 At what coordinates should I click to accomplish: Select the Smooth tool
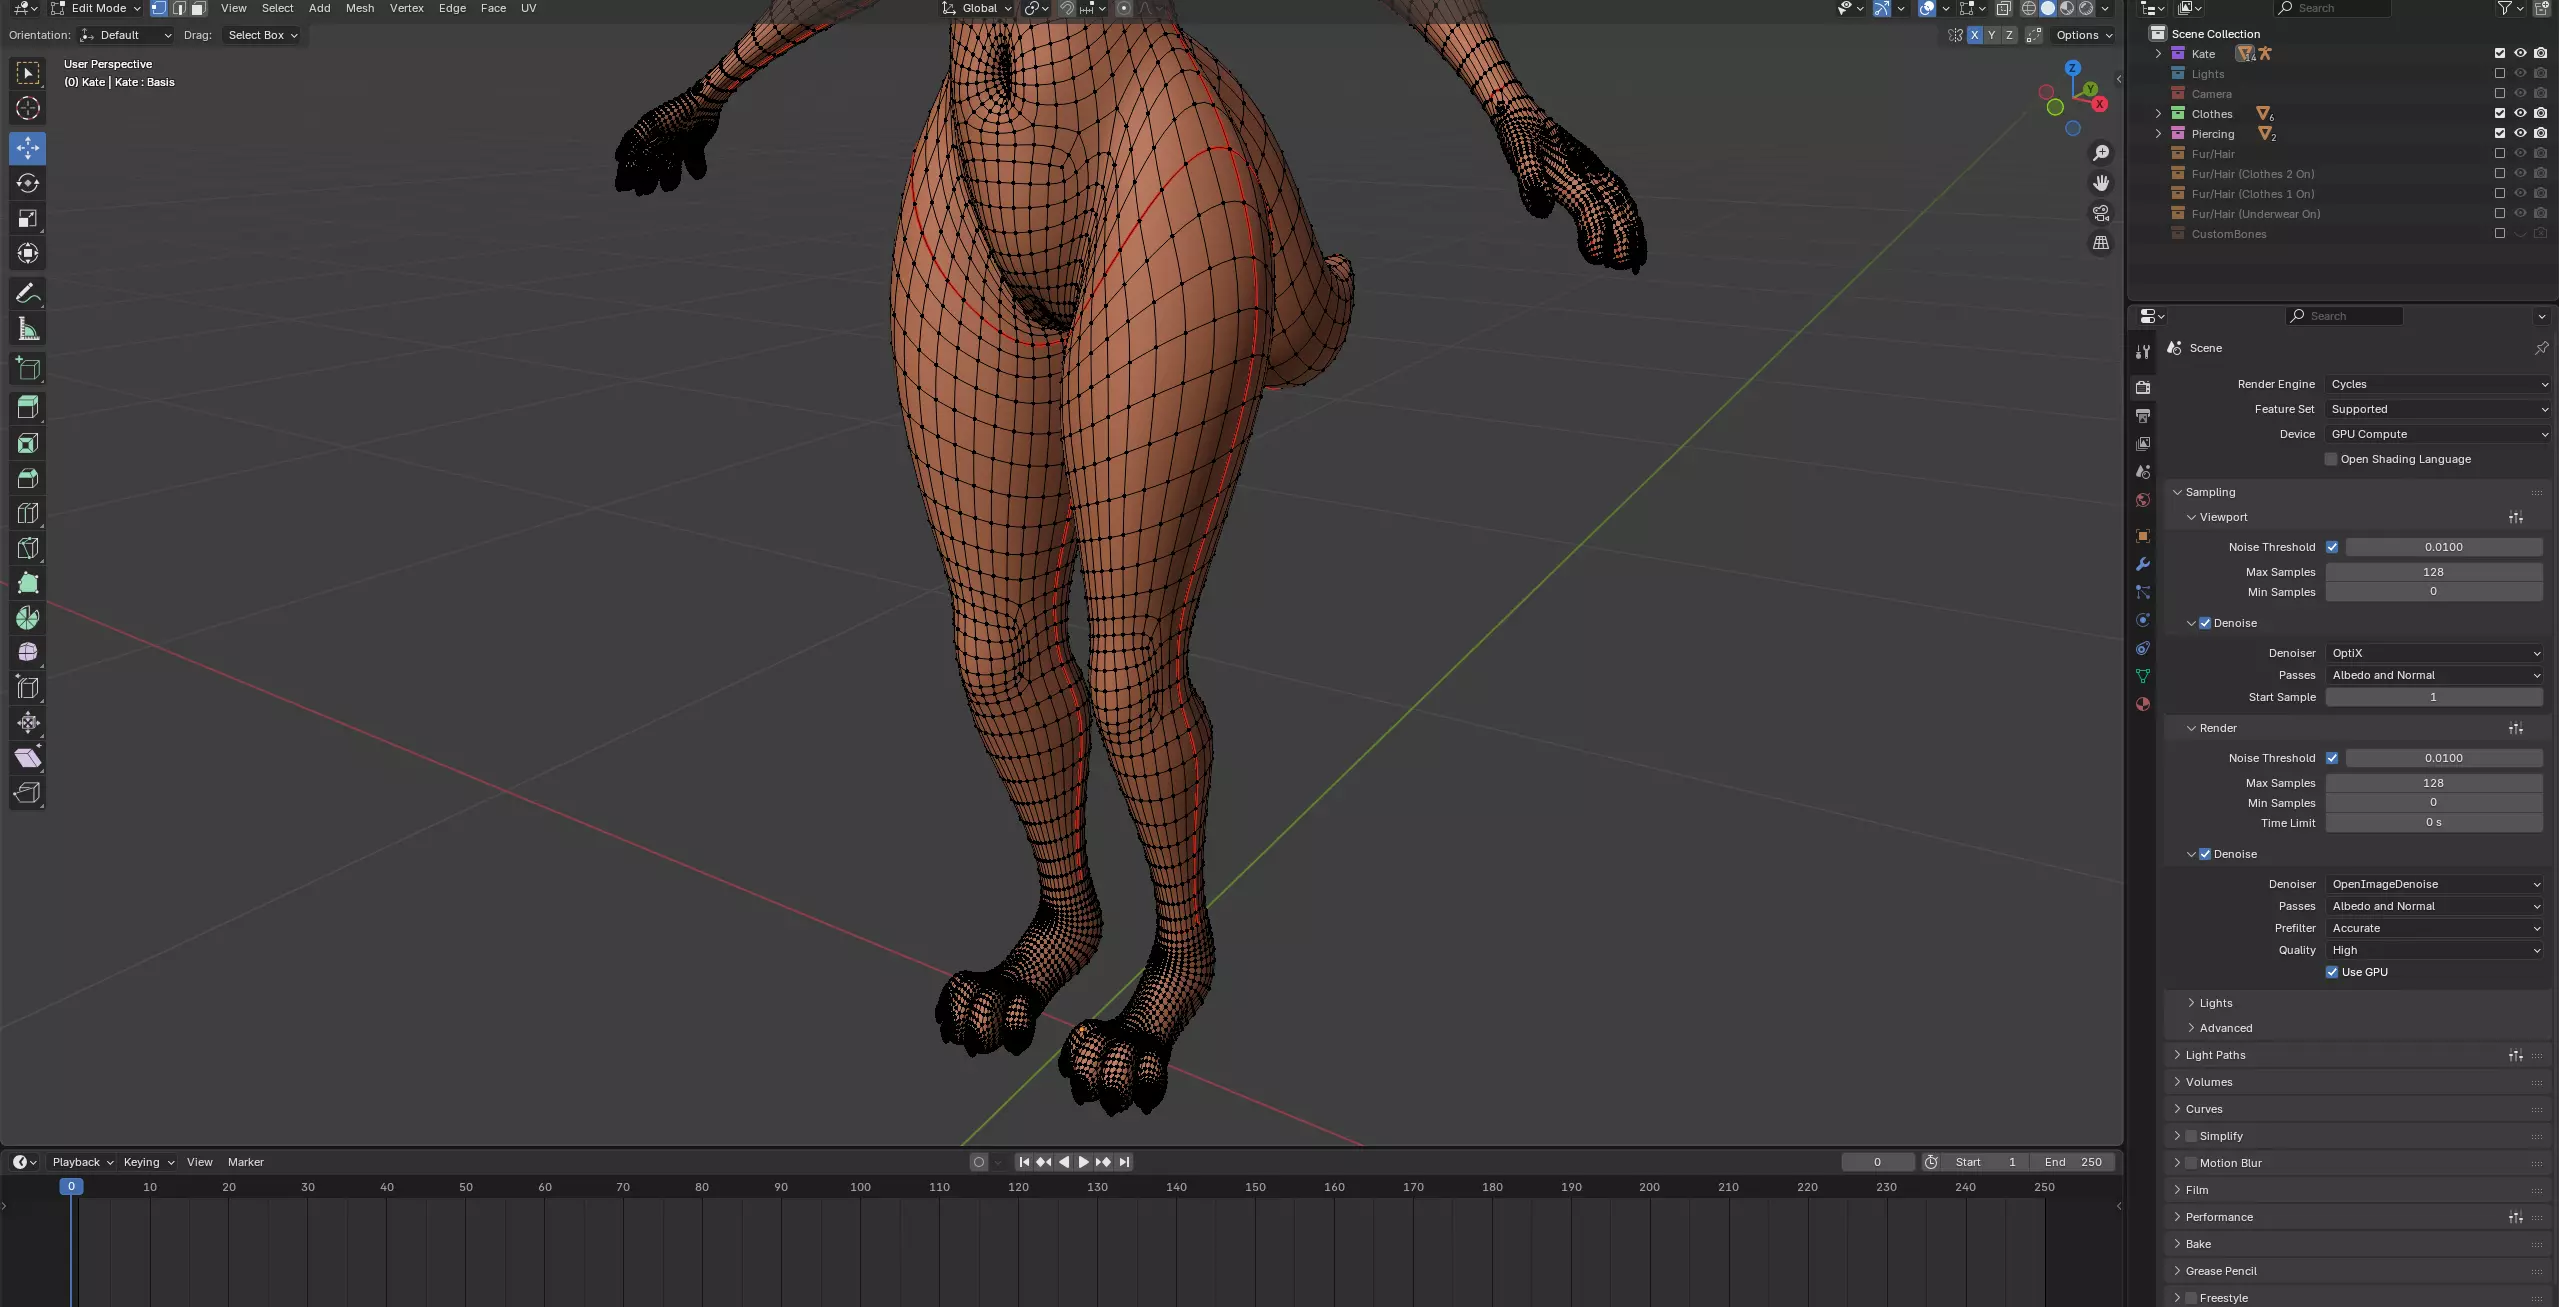28,652
